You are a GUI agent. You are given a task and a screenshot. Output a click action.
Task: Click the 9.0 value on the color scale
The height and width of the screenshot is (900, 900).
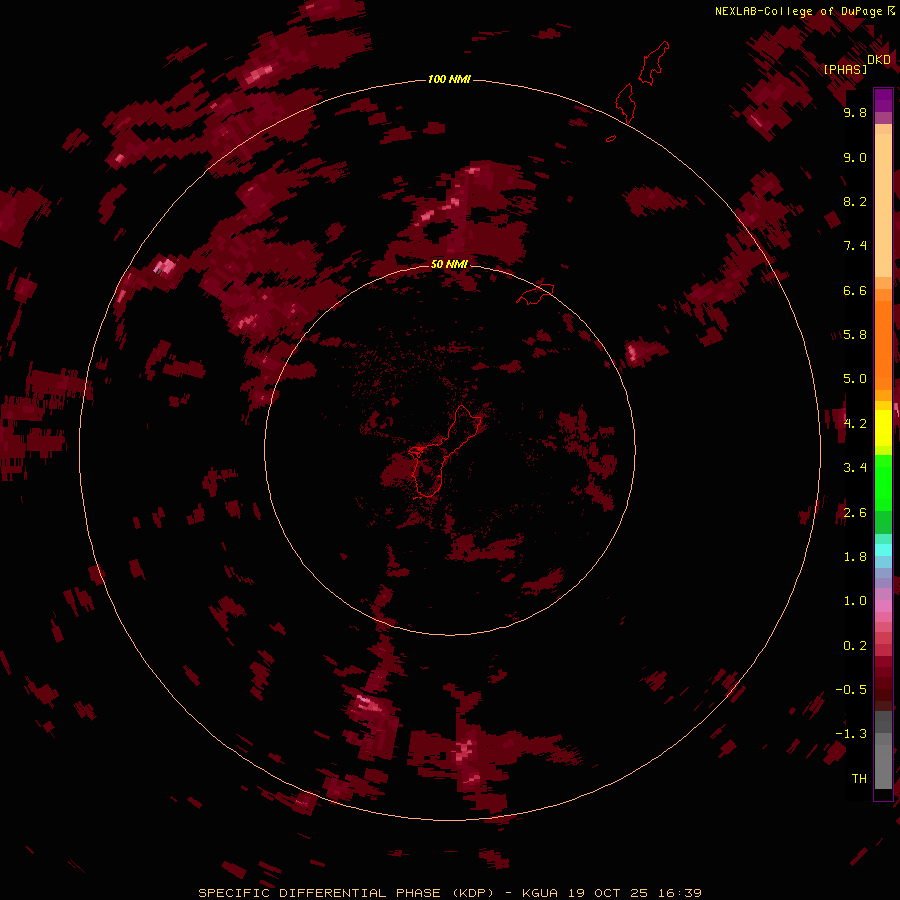pyautogui.click(x=855, y=157)
